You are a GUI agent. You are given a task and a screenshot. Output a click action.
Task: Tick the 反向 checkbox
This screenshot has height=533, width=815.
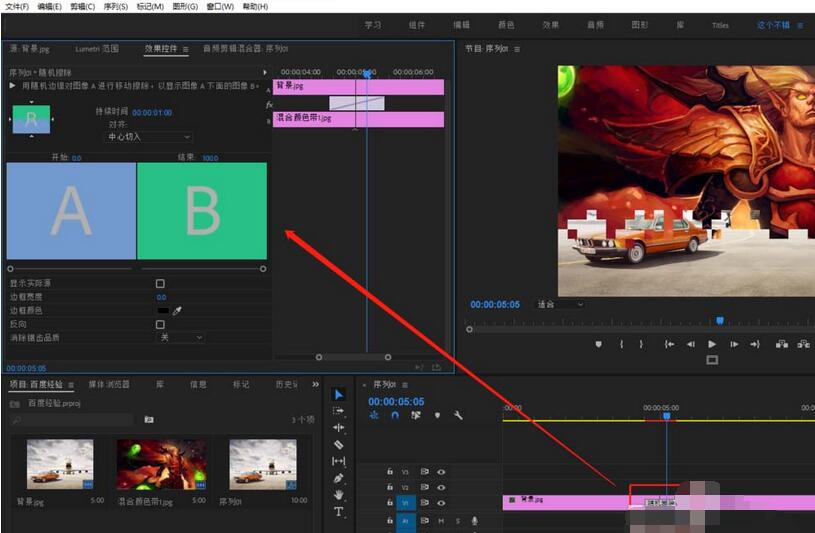click(x=160, y=325)
